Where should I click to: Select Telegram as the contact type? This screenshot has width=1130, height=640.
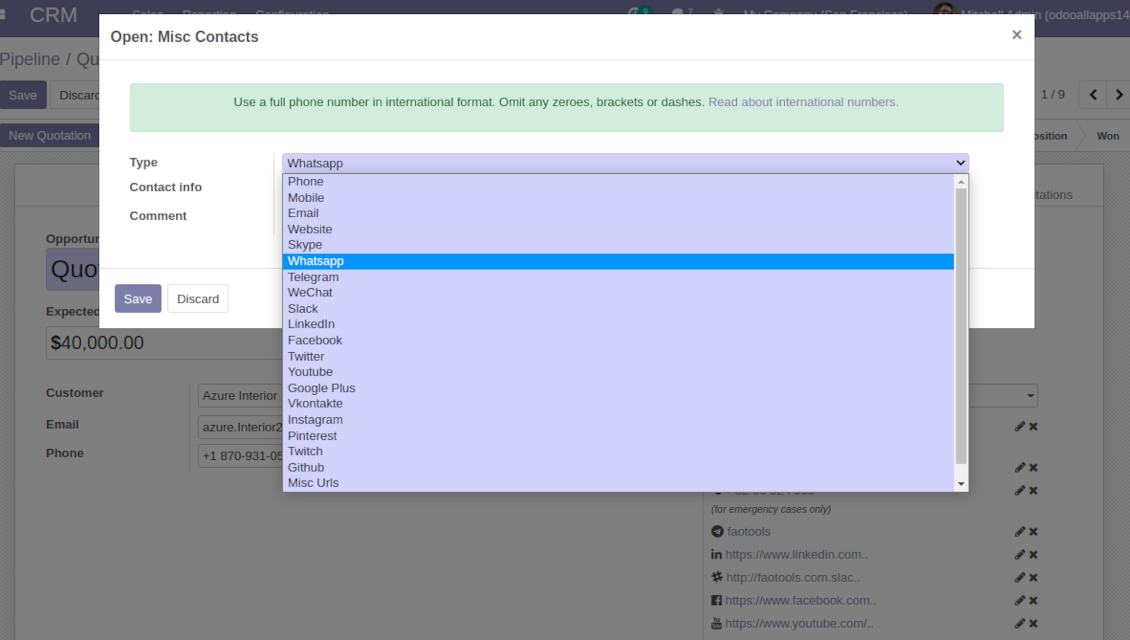(x=618, y=277)
